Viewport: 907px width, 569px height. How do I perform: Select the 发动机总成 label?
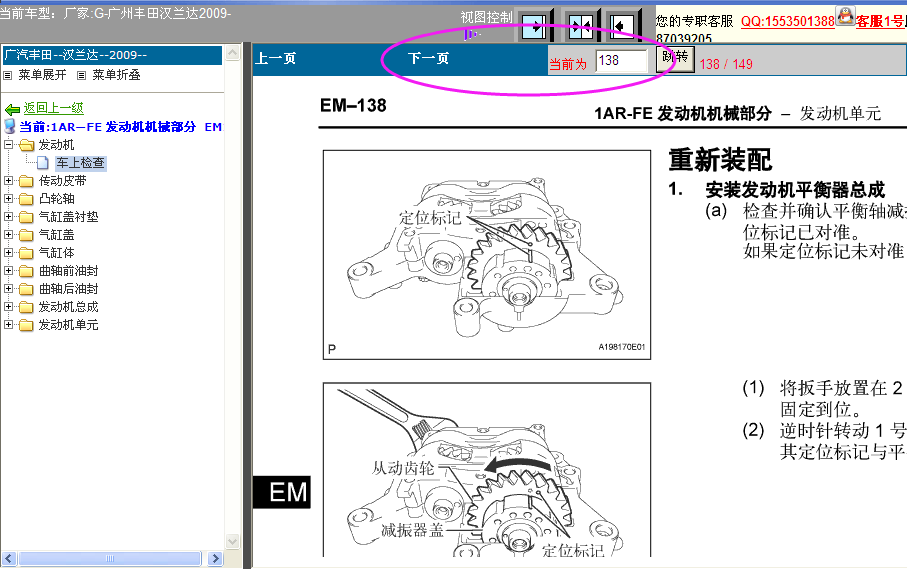[68, 306]
